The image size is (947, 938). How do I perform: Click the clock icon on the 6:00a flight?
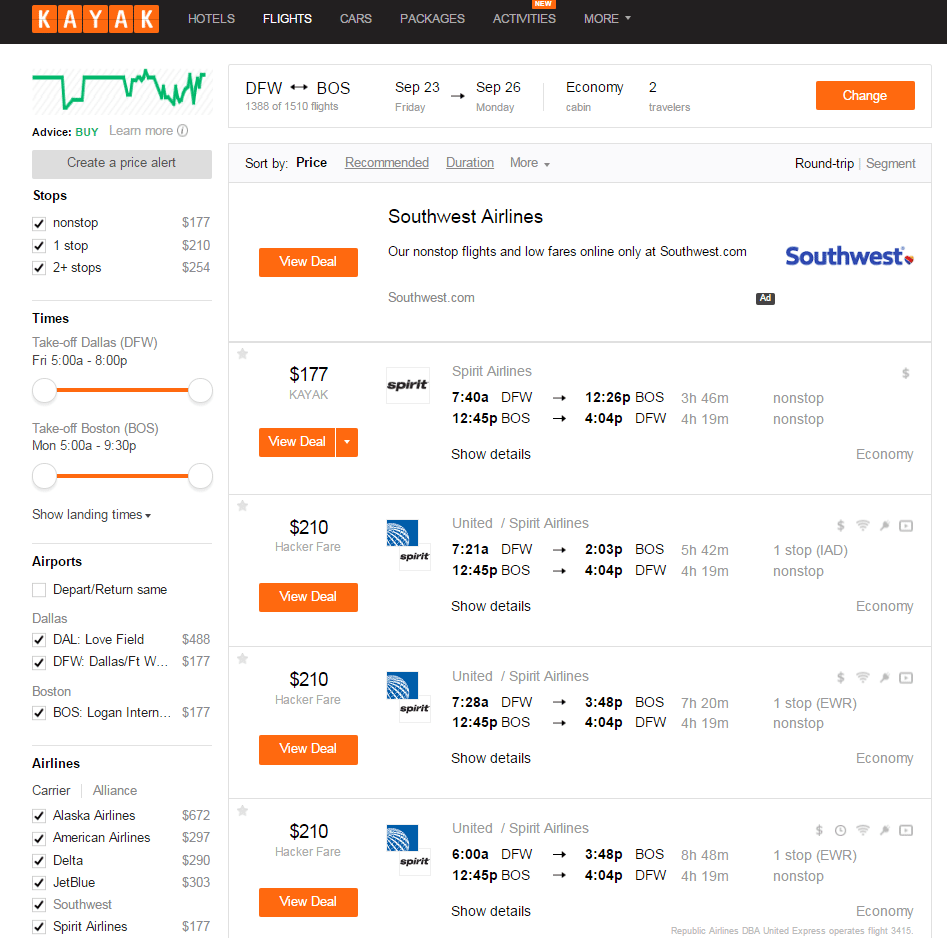point(840,830)
